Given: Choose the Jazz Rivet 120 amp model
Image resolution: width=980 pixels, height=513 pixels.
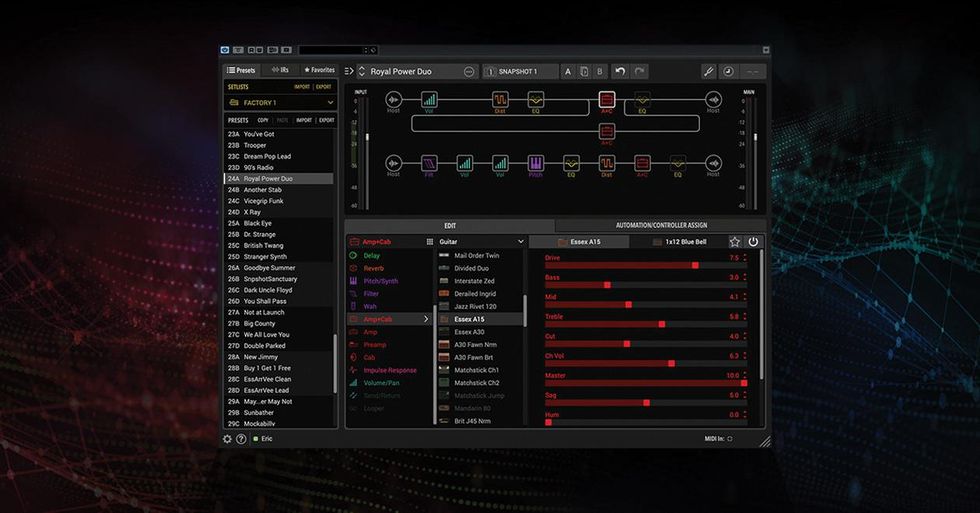Looking at the screenshot, I should pyautogui.click(x=480, y=306).
